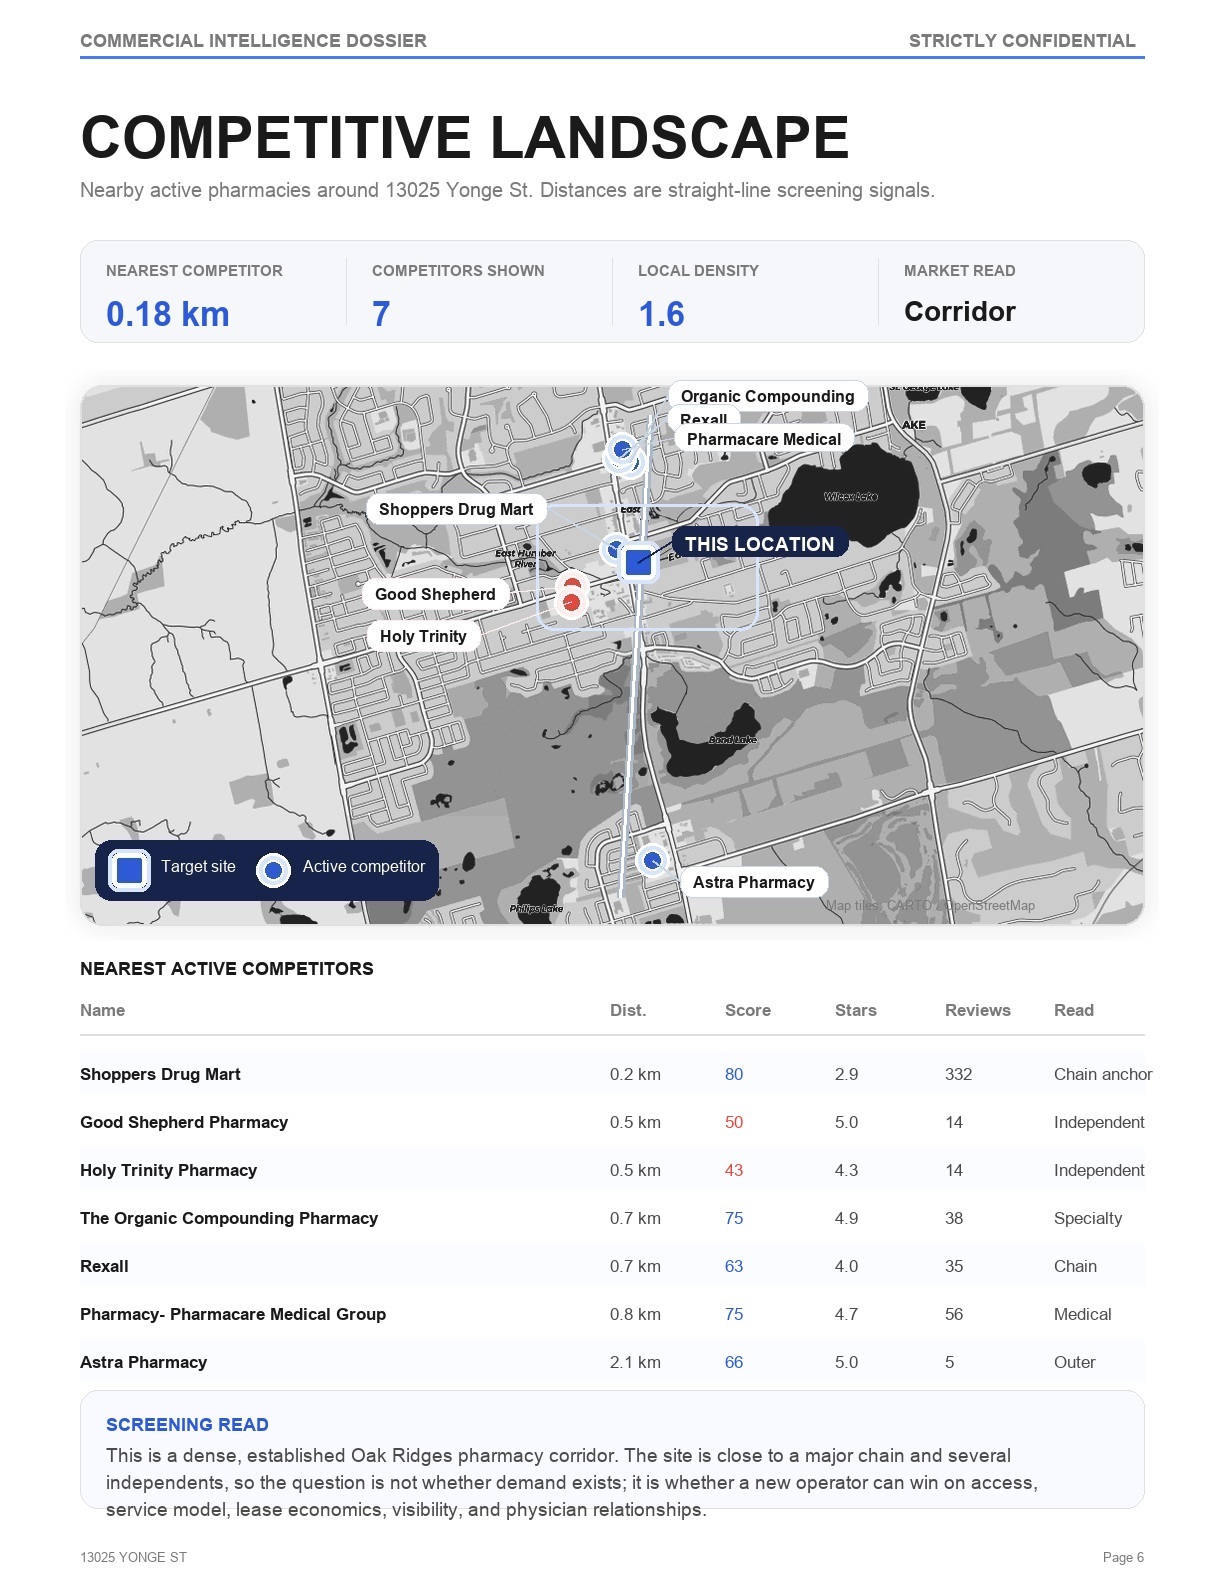Click the local density value 1.6

661,314
